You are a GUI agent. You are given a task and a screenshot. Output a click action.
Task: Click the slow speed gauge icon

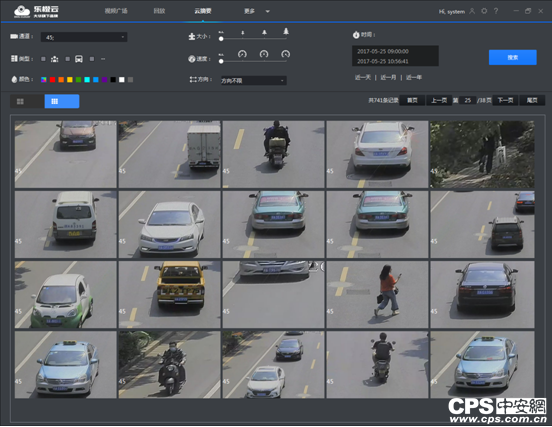(242, 54)
